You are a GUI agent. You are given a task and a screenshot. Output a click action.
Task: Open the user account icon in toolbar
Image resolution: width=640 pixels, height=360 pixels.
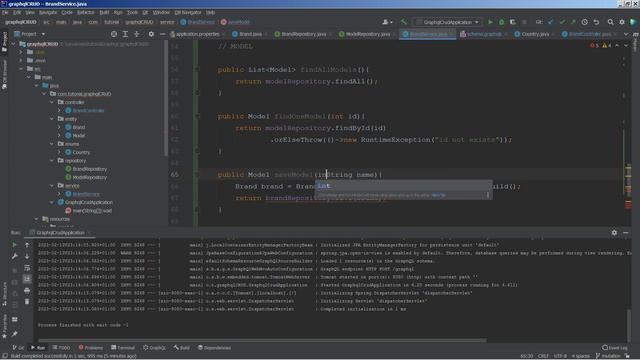(386, 22)
